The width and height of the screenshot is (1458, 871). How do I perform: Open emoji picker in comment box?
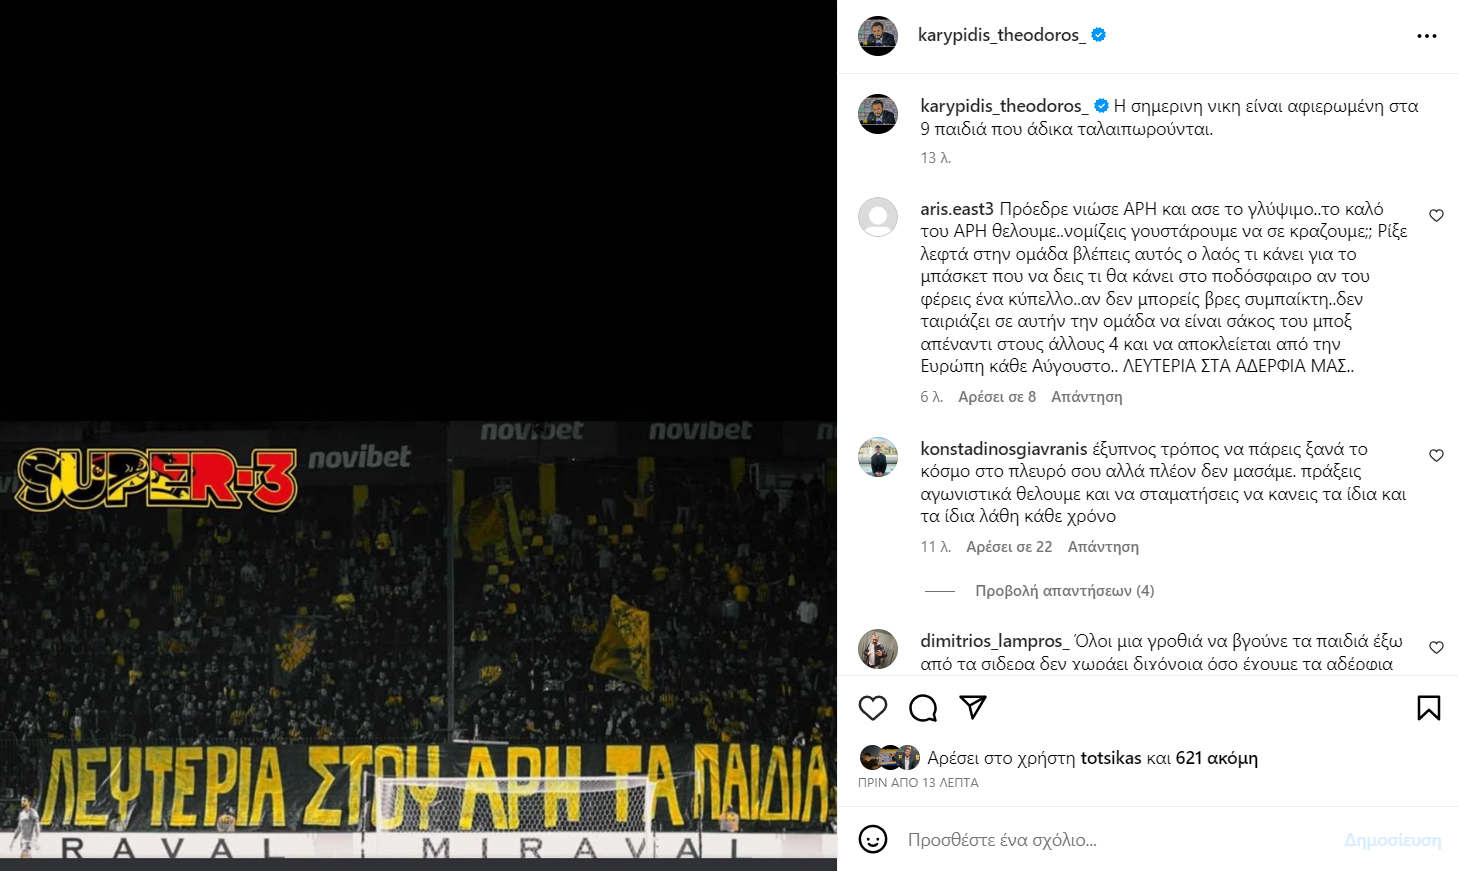click(873, 839)
